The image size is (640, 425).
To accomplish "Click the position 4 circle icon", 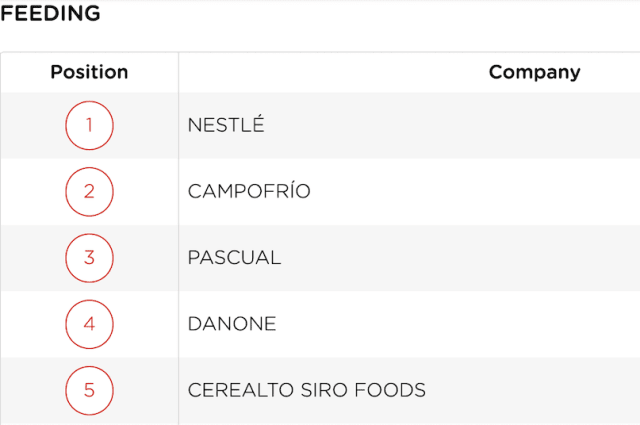I will pos(89,324).
